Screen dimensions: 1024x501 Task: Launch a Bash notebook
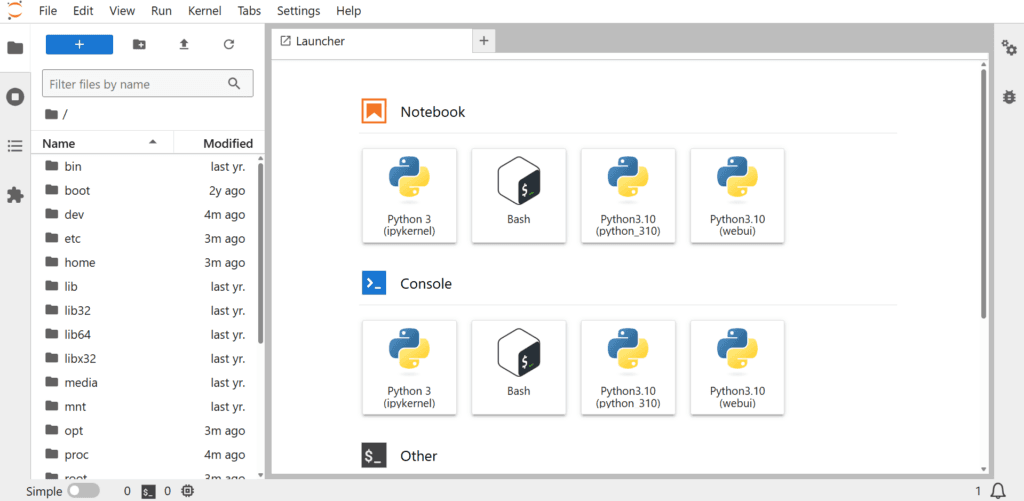(x=518, y=195)
